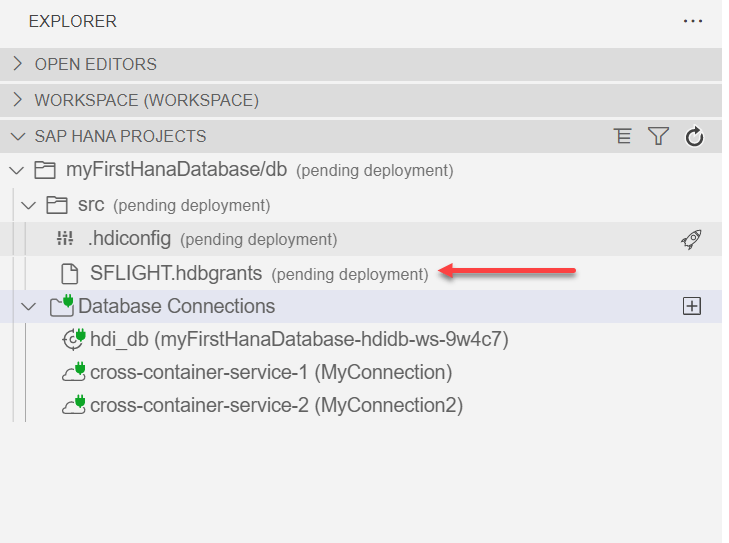This screenshot has height=543, width=729.
Task: Click the cross-container-service-2 cloud icon
Action: [73, 406]
